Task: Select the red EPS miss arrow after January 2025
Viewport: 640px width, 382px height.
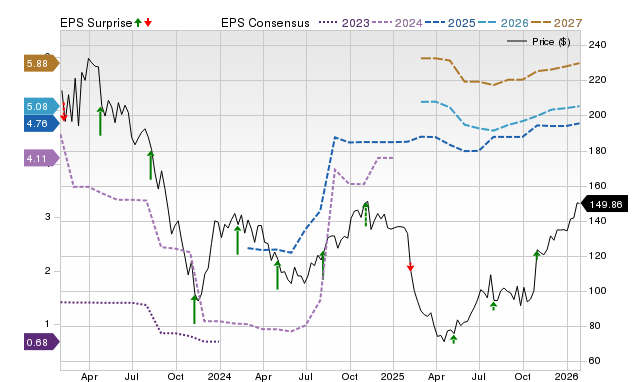Action: 410,267
